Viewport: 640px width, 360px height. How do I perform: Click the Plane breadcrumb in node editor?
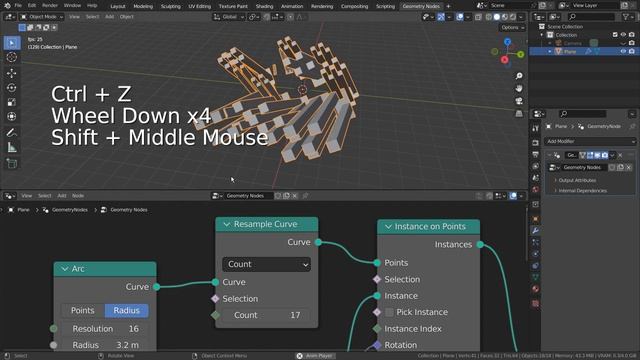[23, 210]
